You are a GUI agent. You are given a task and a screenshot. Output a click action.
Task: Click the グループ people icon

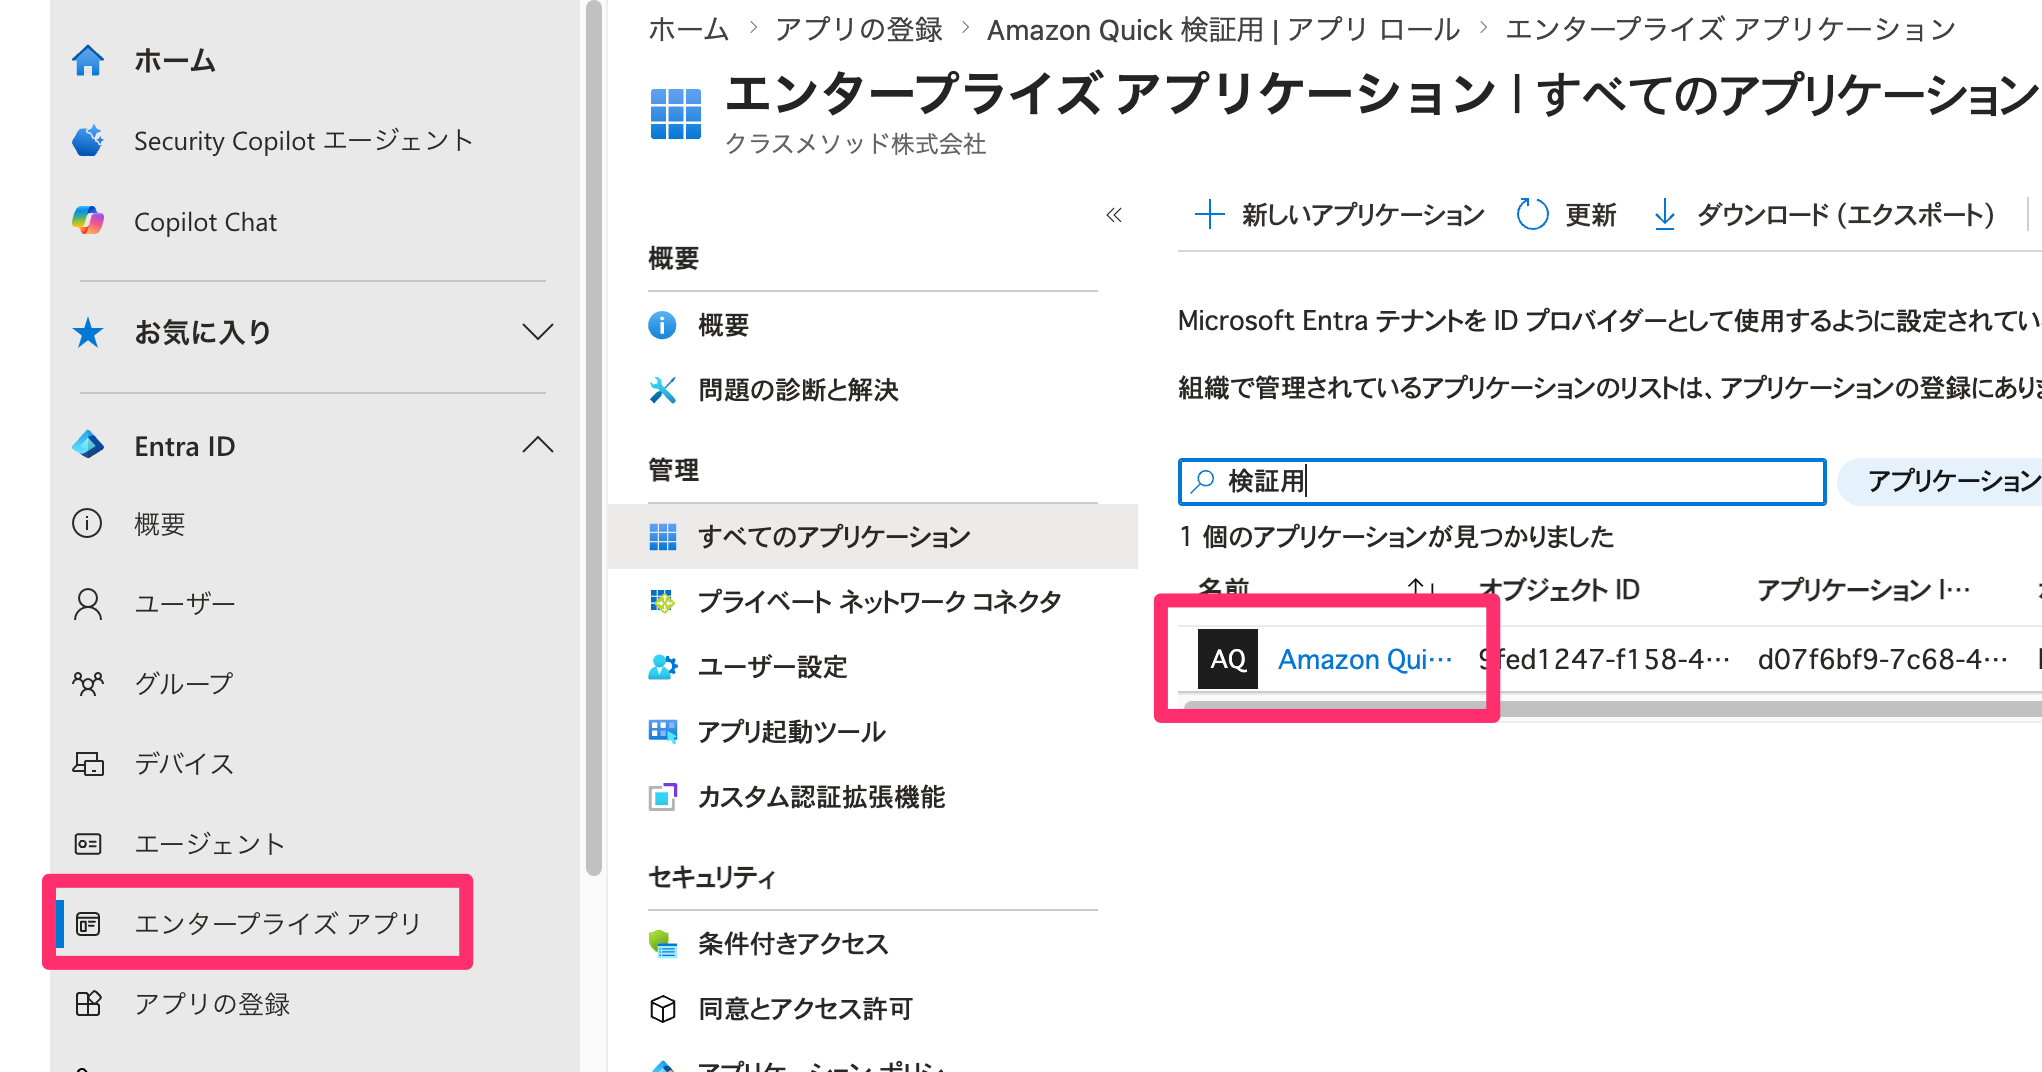click(88, 684)
